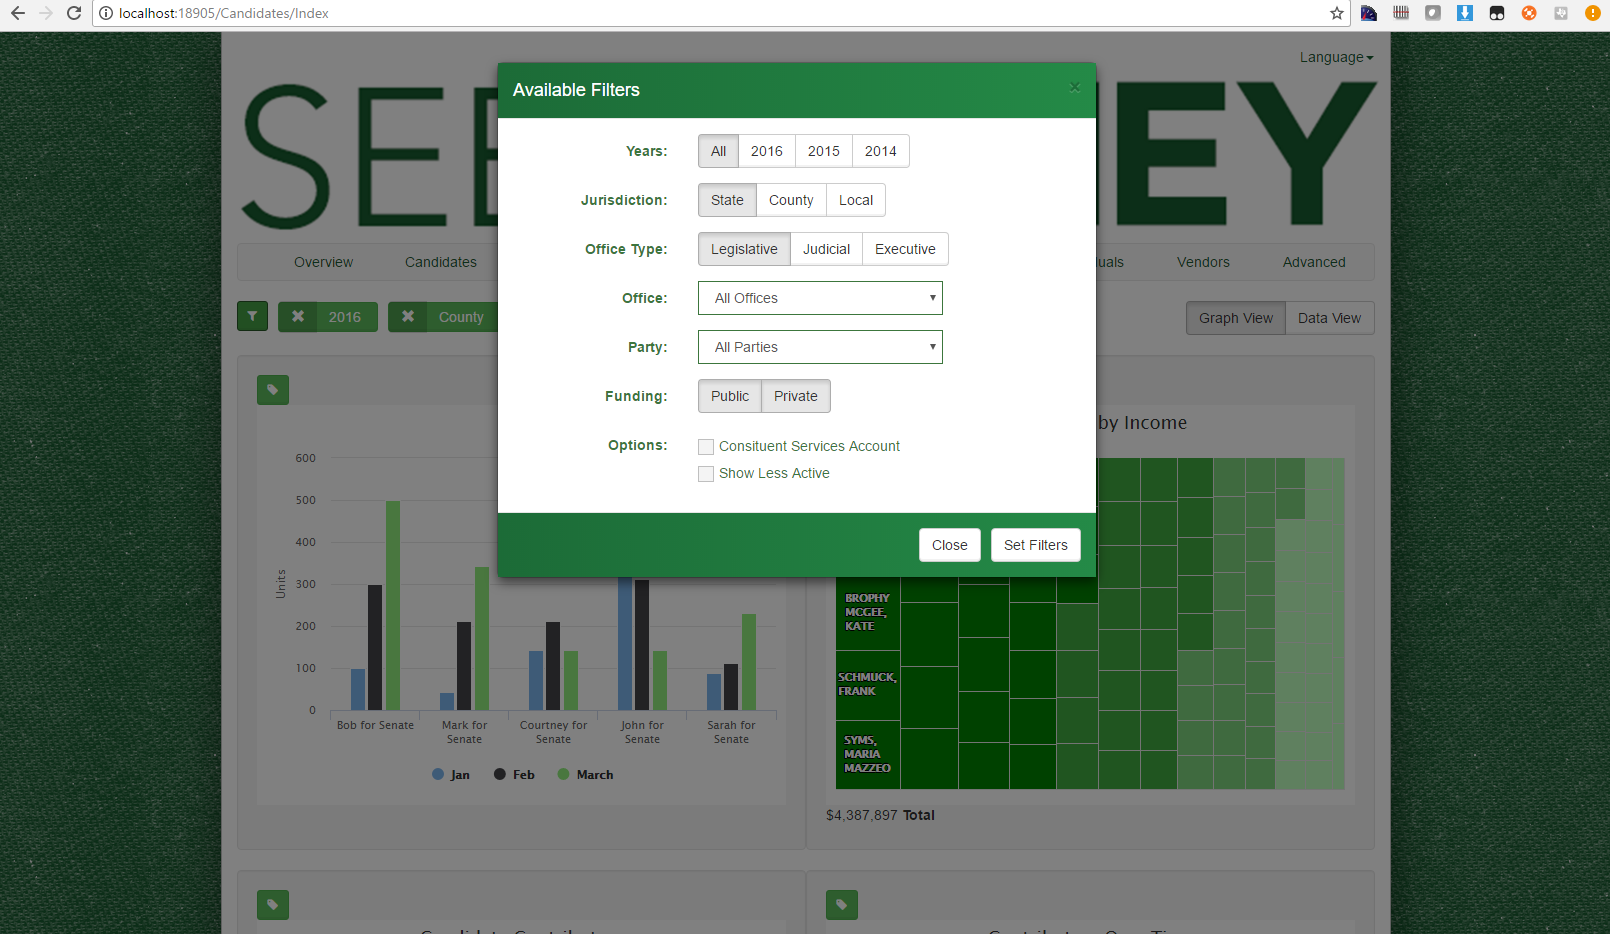
Task: Click the March green legend dot
Action: tap(564, 774)
